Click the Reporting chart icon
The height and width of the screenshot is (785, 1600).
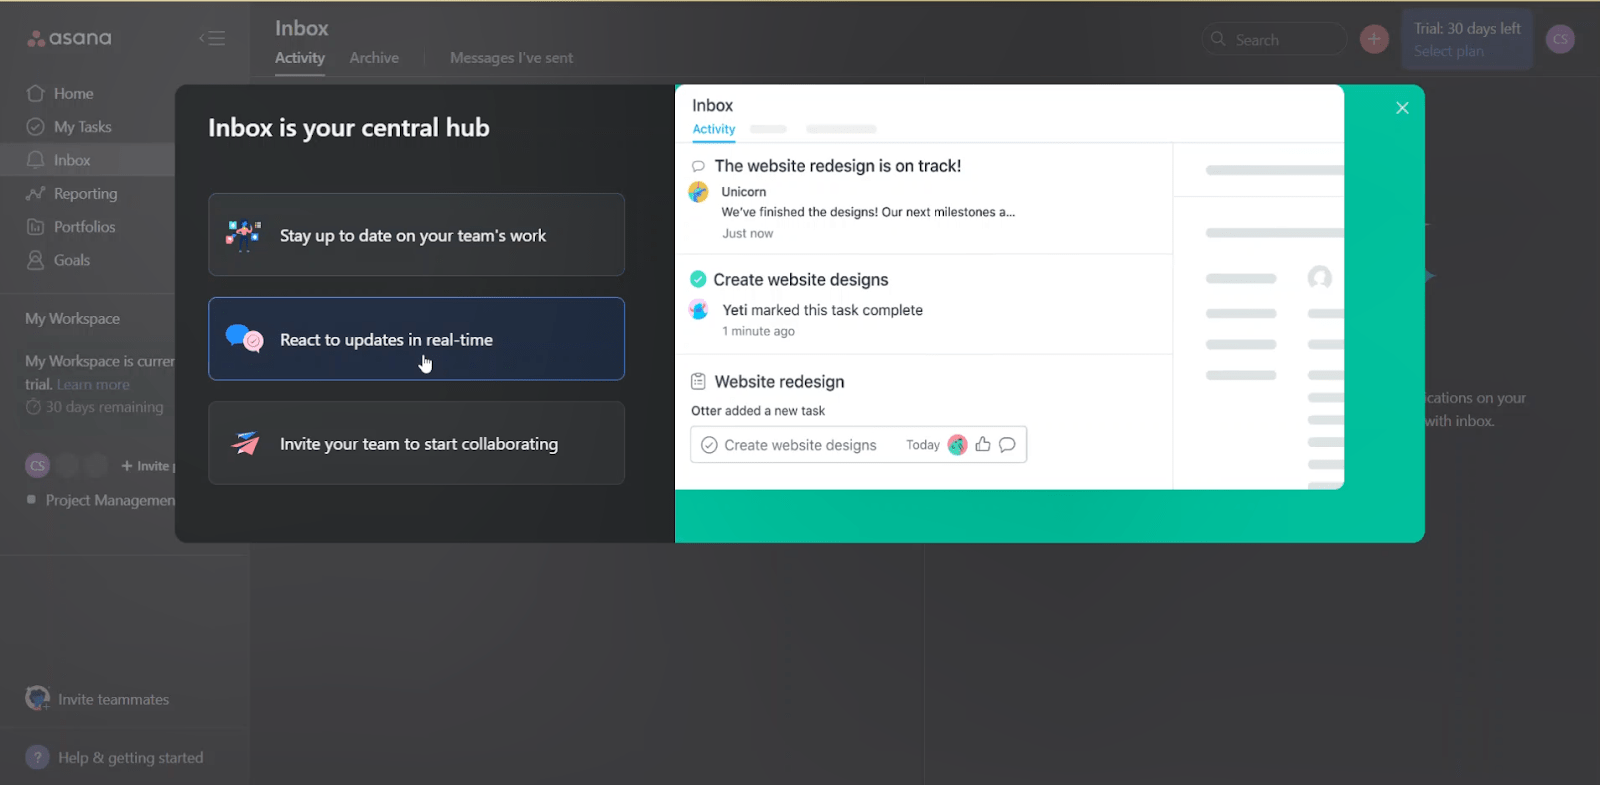click(x=35, y=193)
